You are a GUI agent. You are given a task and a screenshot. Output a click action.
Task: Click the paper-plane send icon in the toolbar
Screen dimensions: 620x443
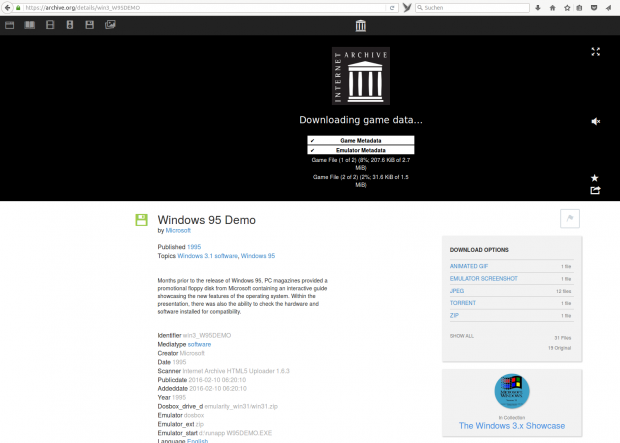609,8
